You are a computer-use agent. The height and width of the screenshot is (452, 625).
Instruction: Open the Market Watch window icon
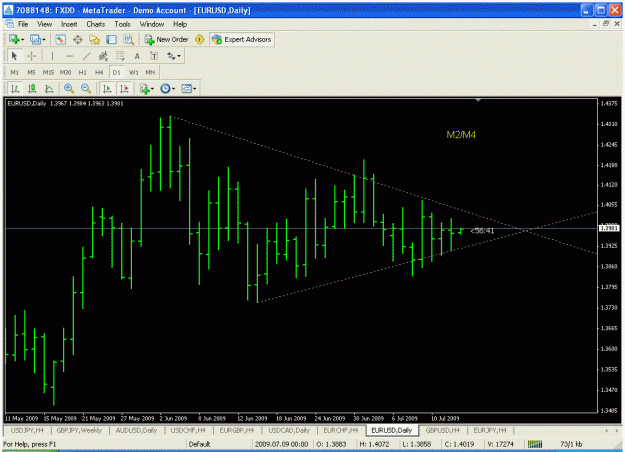(60, 39)
